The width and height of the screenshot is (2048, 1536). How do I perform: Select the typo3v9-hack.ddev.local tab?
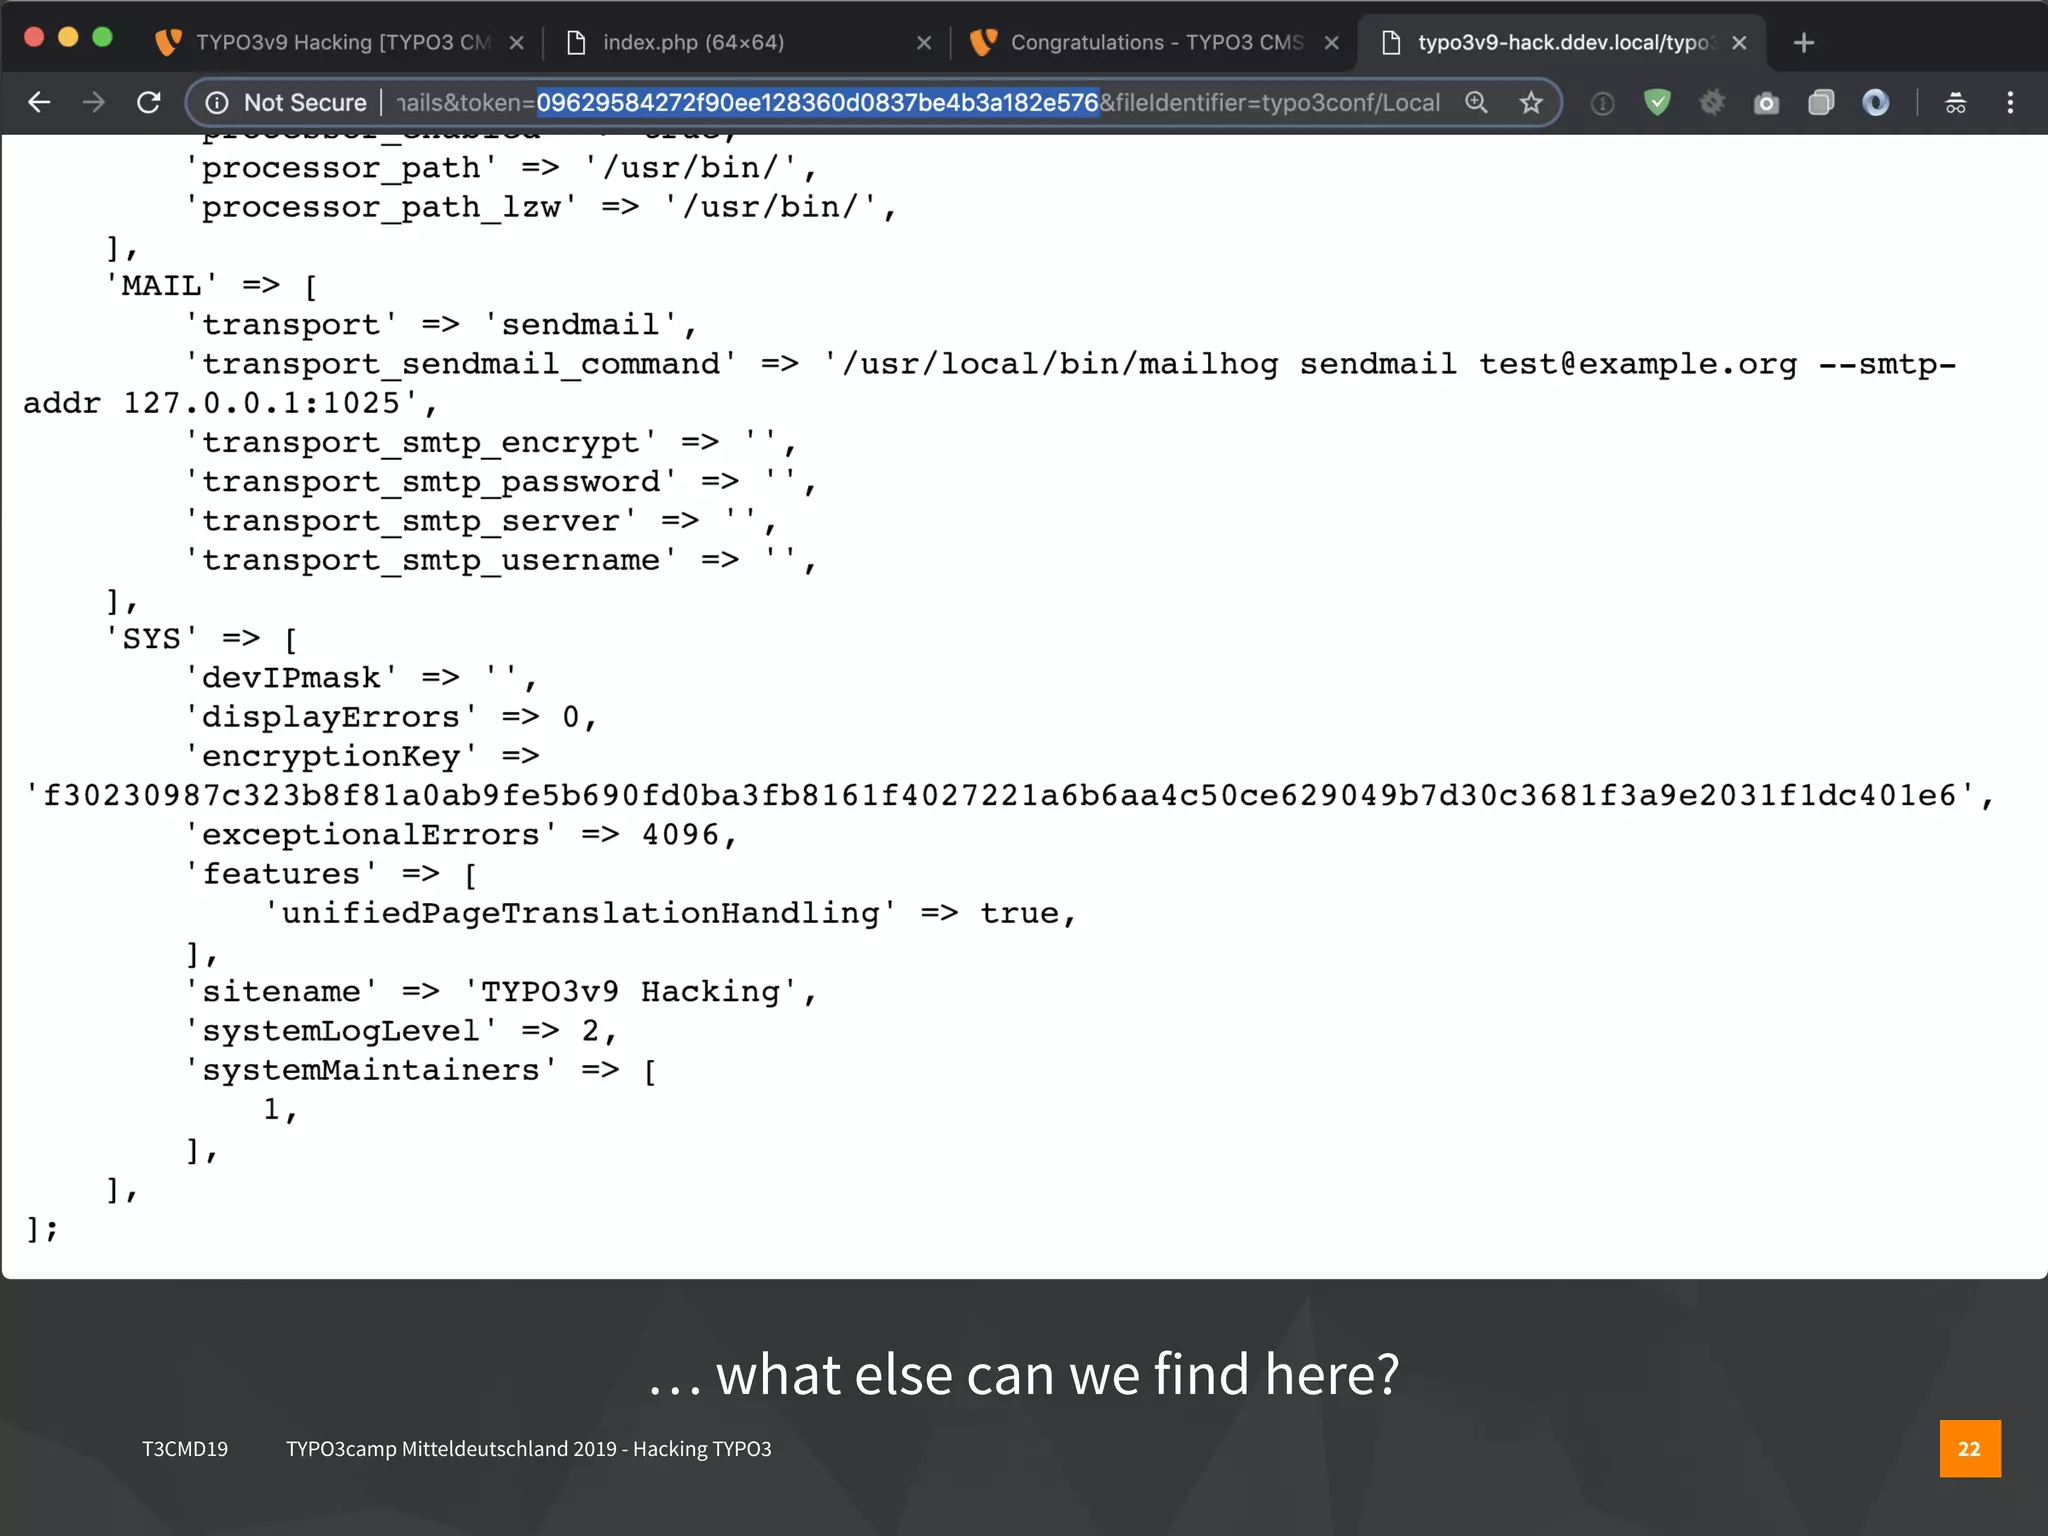[x=1561, y=42]
